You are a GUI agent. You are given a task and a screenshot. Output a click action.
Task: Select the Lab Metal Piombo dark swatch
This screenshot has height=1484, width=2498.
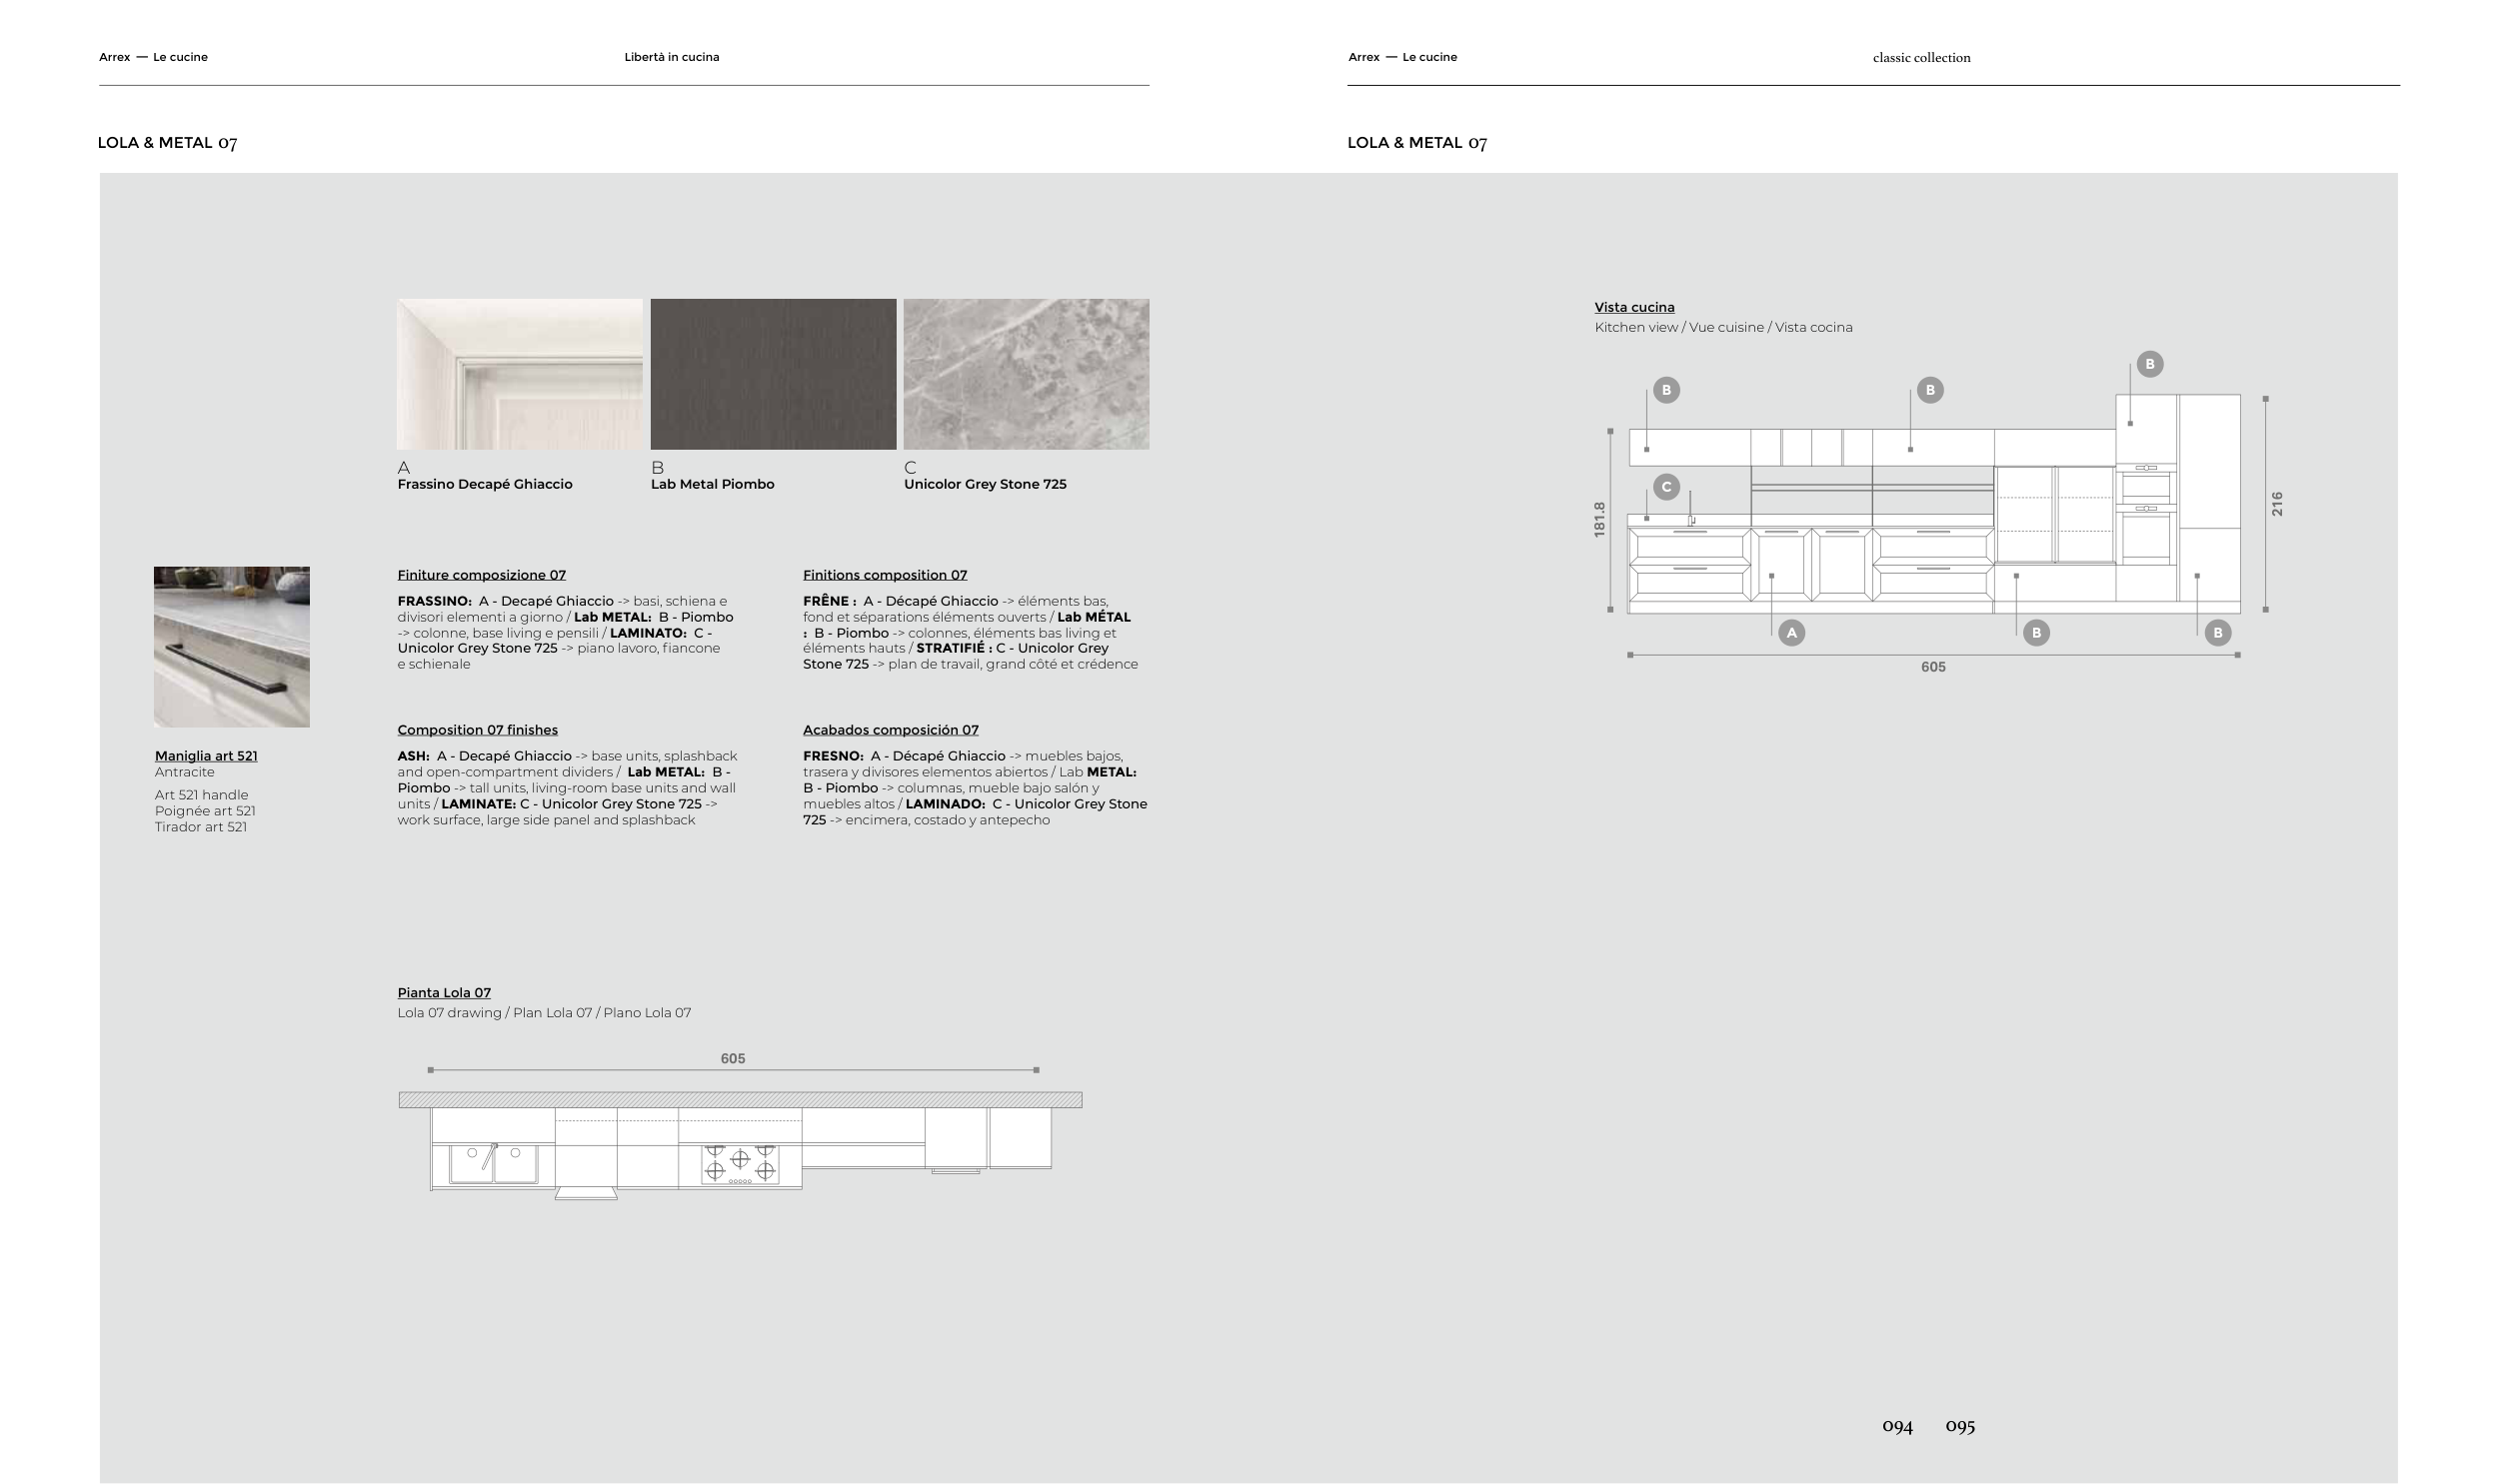(773, 374)
